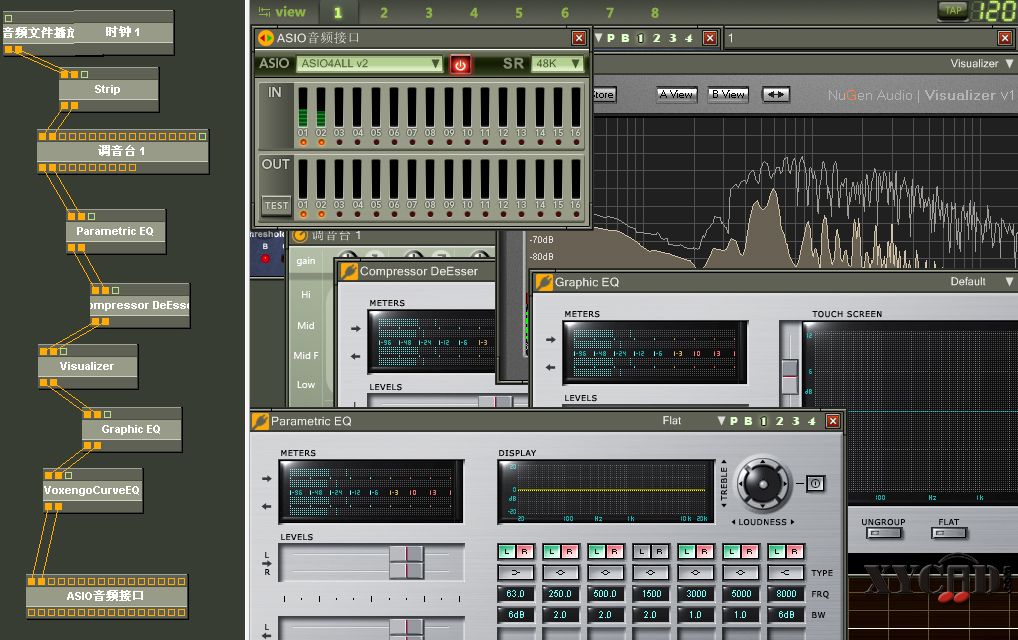This screenshot has height=640, width=1018.
Task: Open the Graphic EQ Default preset dropdown
Action: pos(1009,282)
